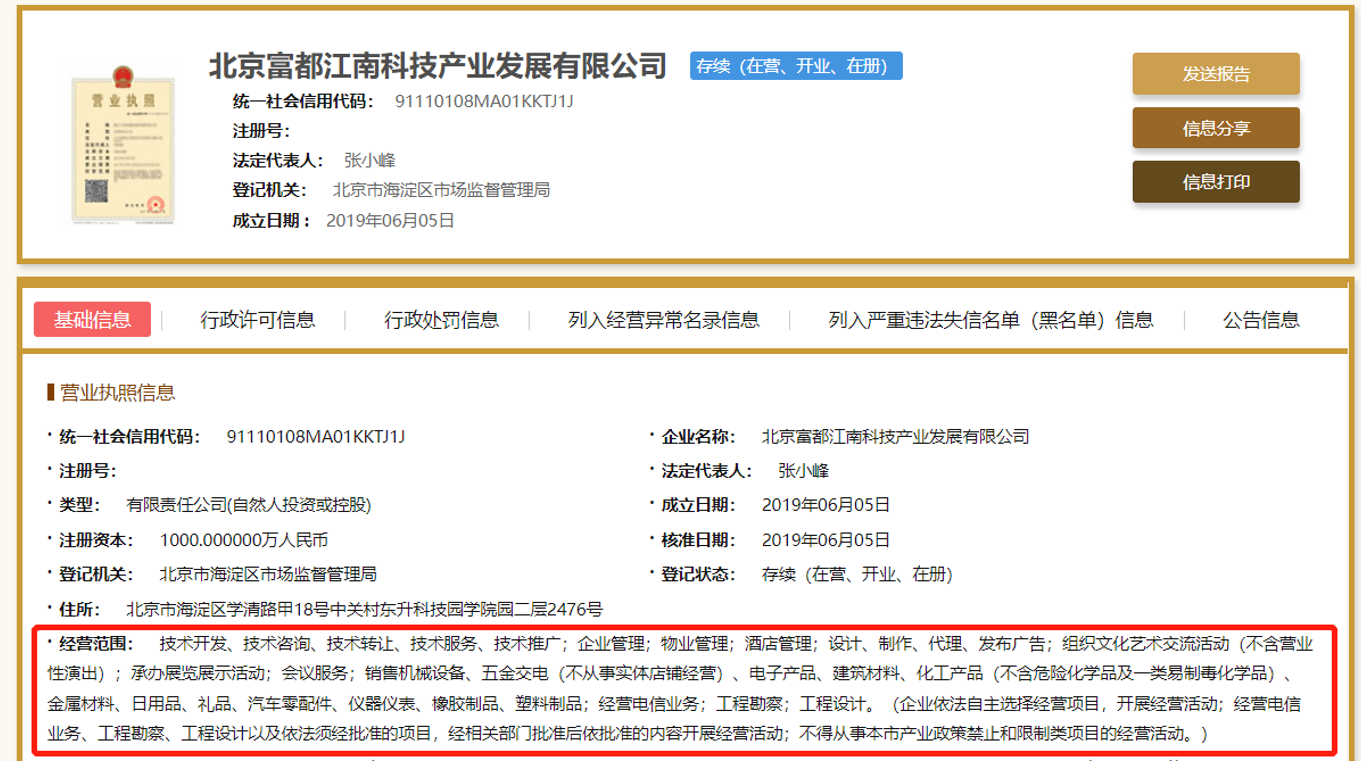Open the business license thumbnail image
This screenshot has height=765, width=1361.
click(122, 148)
